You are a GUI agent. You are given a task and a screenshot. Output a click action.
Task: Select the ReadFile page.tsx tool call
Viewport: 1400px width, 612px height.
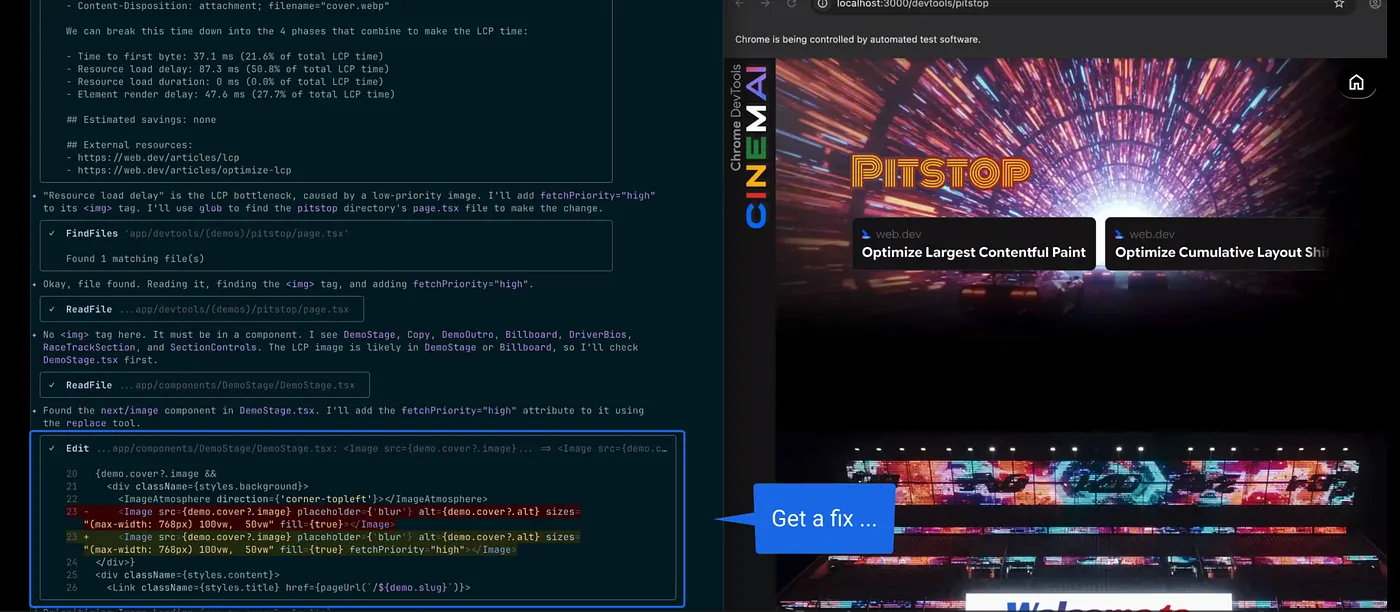coord(202,309)
